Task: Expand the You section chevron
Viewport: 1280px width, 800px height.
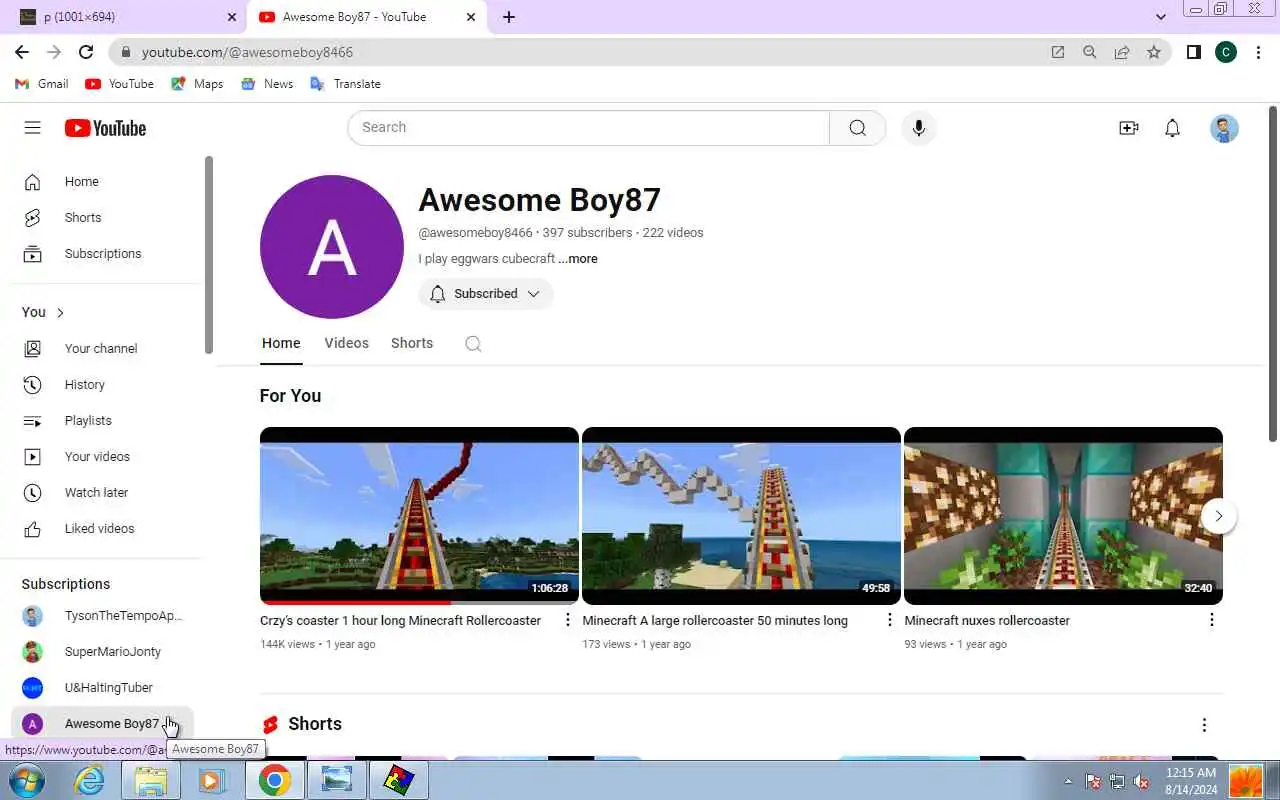Action: pos(60,313)
